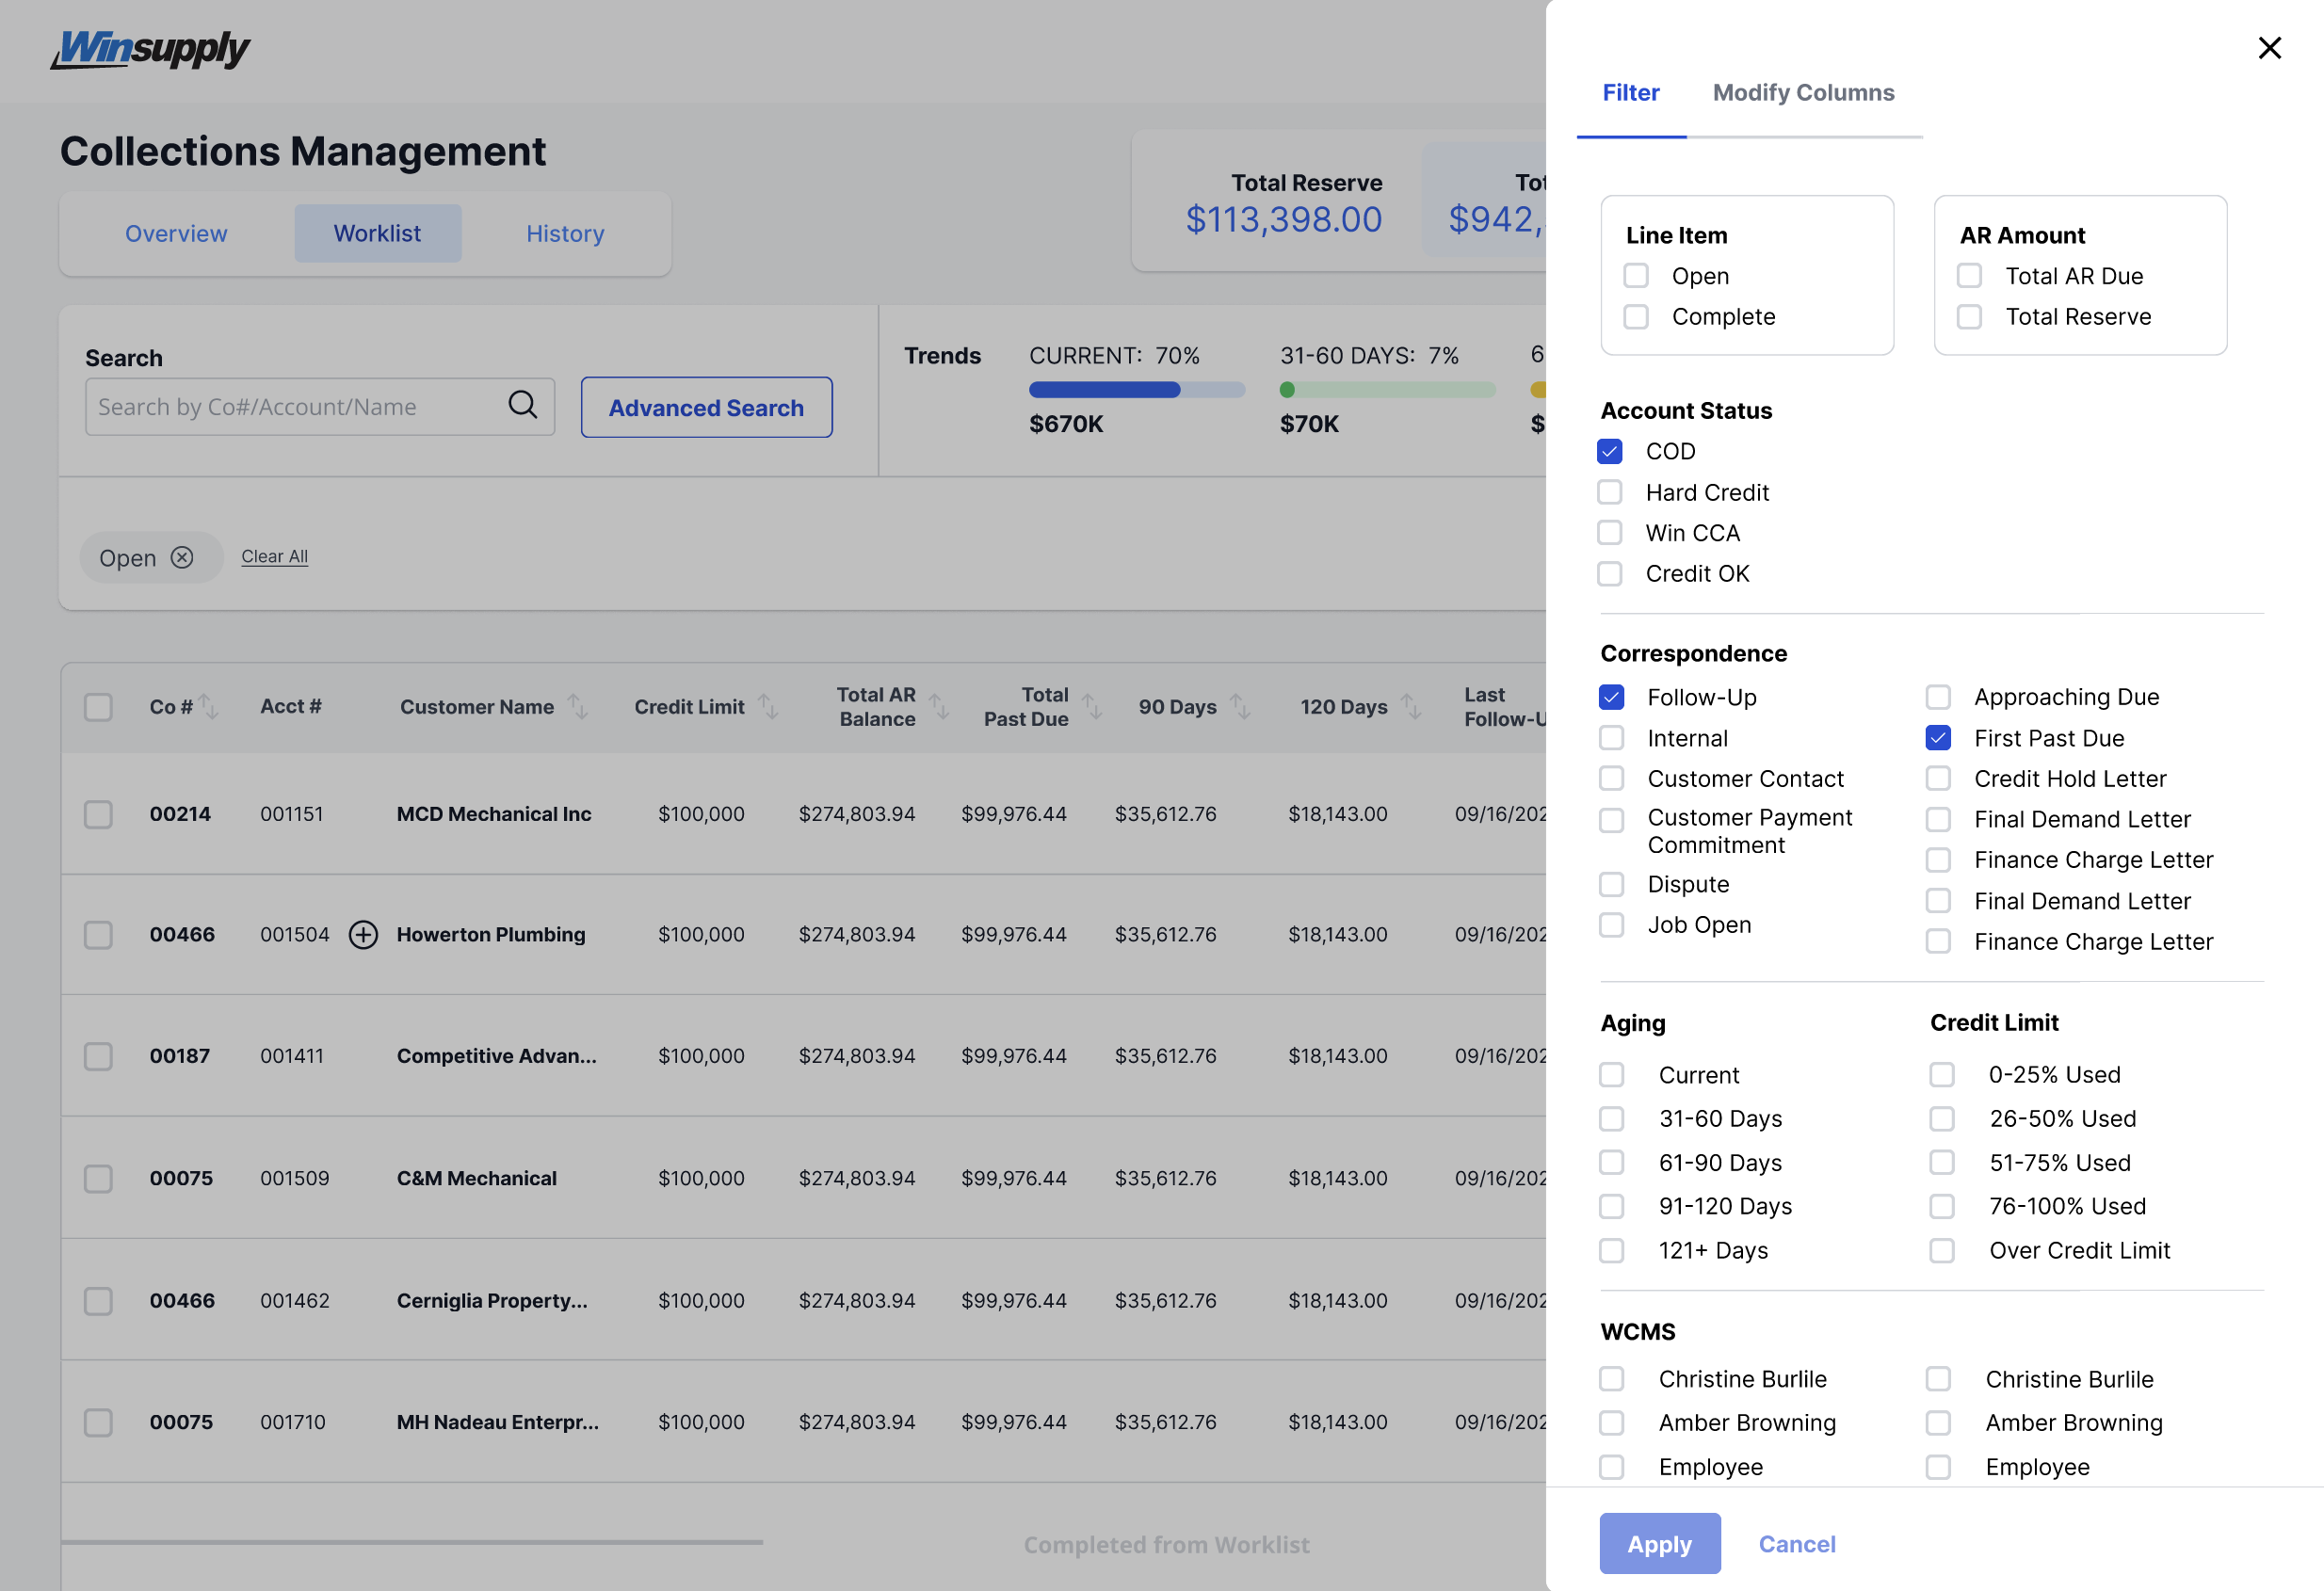The image size is (2324, 1591).
Task: Expand Howerton Plumbing row plus icon
Action: 363,934
